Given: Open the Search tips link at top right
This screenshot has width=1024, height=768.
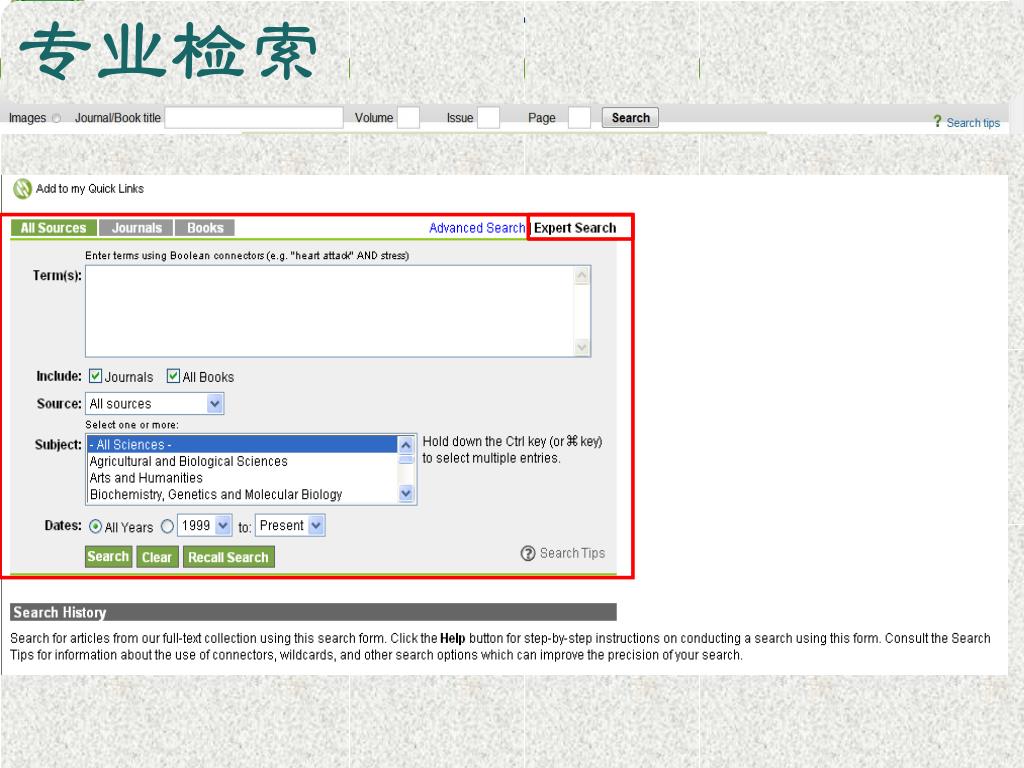Looking at the screenshot, I should tap(973, 123).
